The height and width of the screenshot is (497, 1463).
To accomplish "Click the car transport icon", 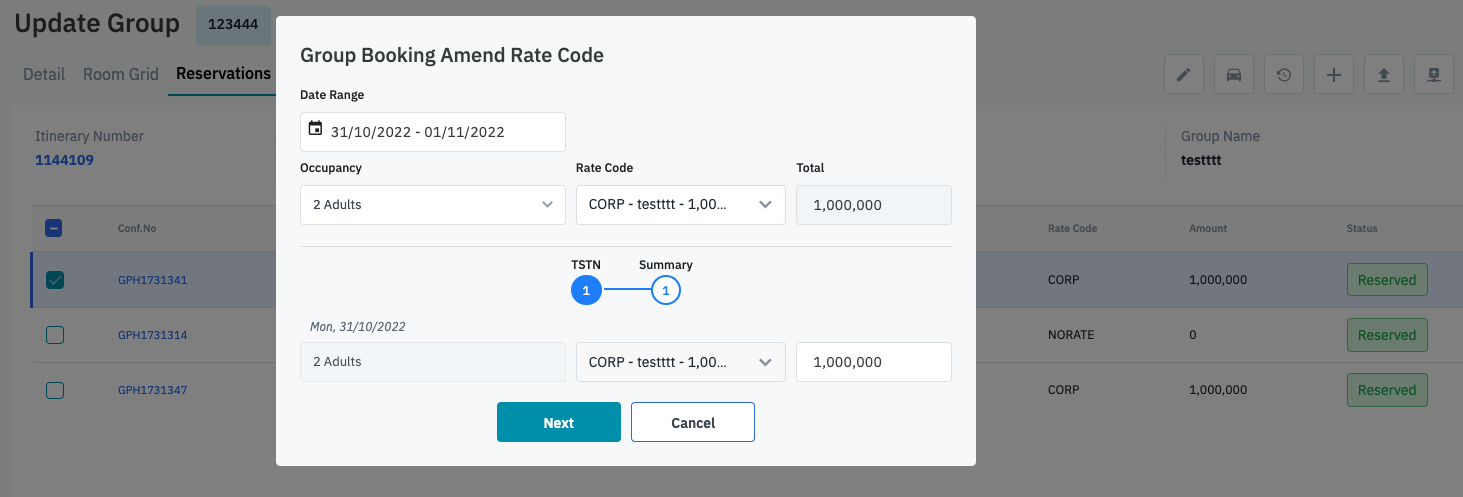I will point(1234,75).
